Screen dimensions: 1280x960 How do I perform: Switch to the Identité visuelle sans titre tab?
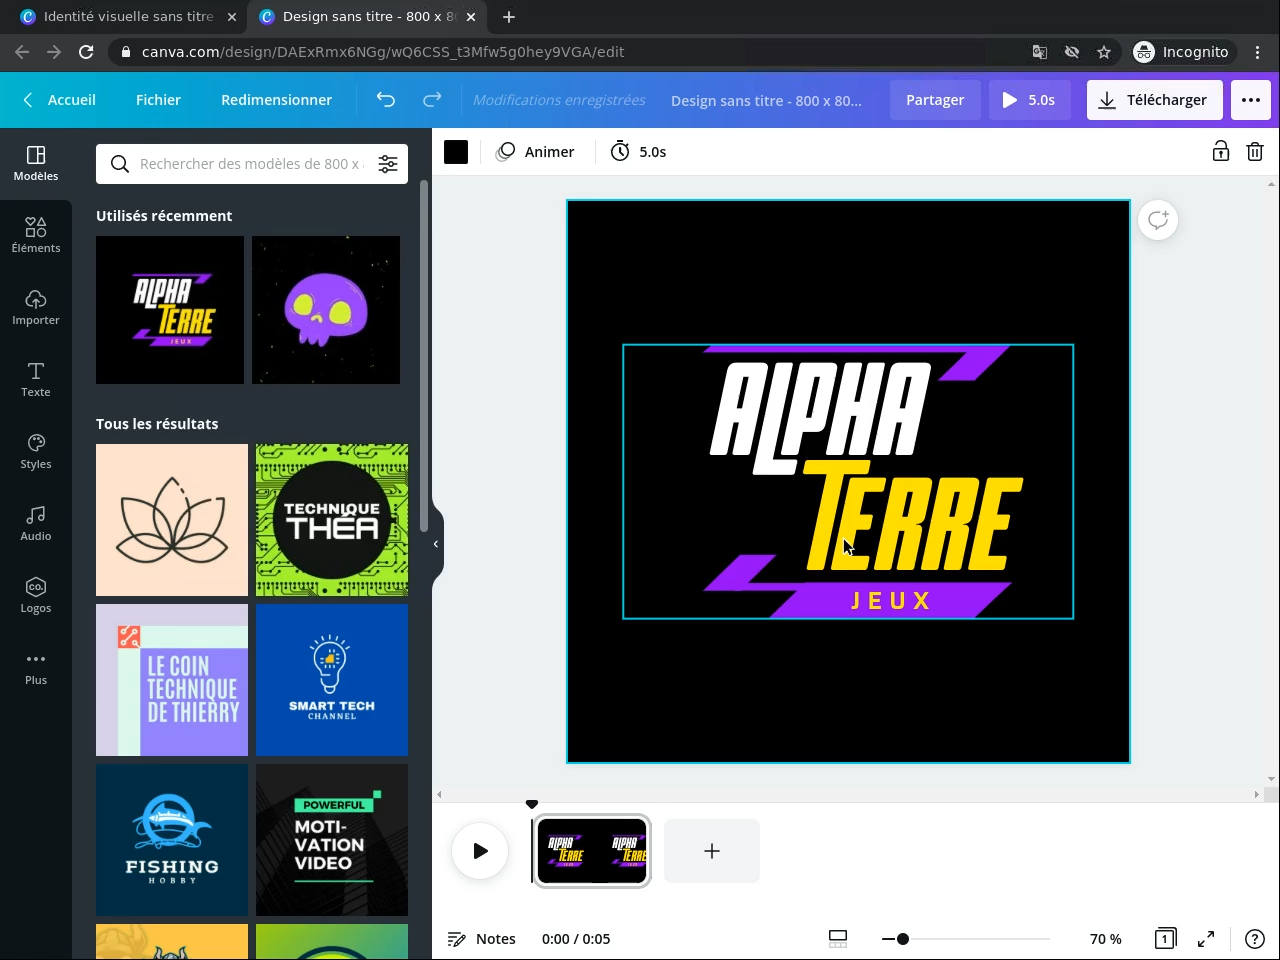click(128, 17)
